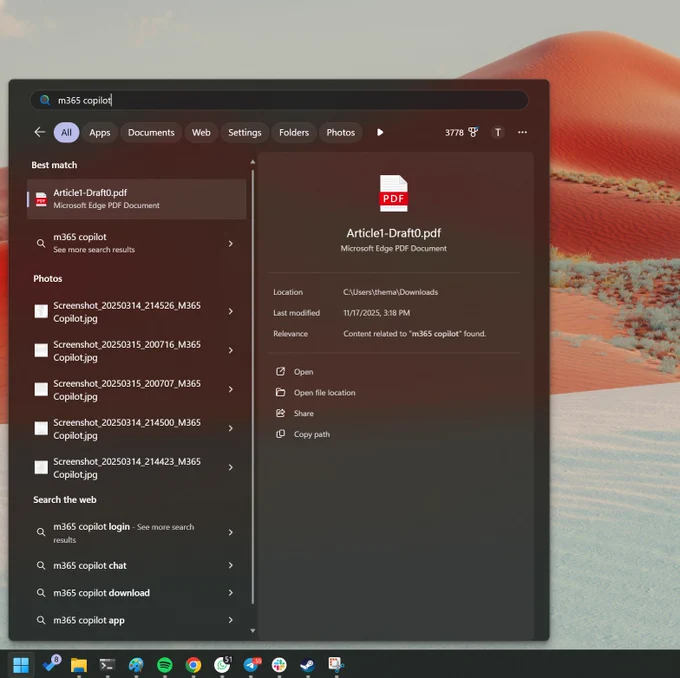Click Share action in preview pane
680x678 pixels.
point(295,413)
